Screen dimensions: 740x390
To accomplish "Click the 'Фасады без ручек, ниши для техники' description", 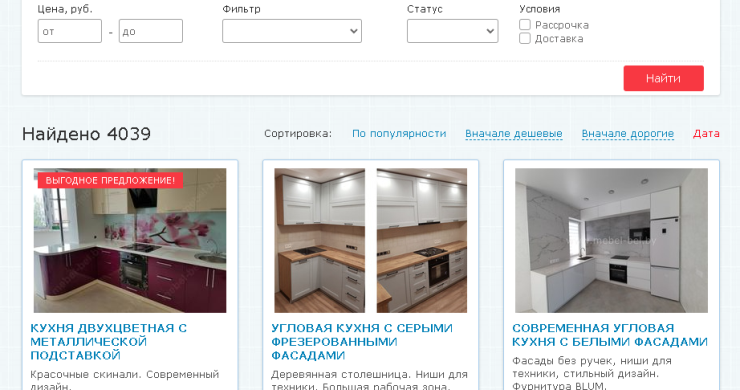I will click(x=592, y=373).
